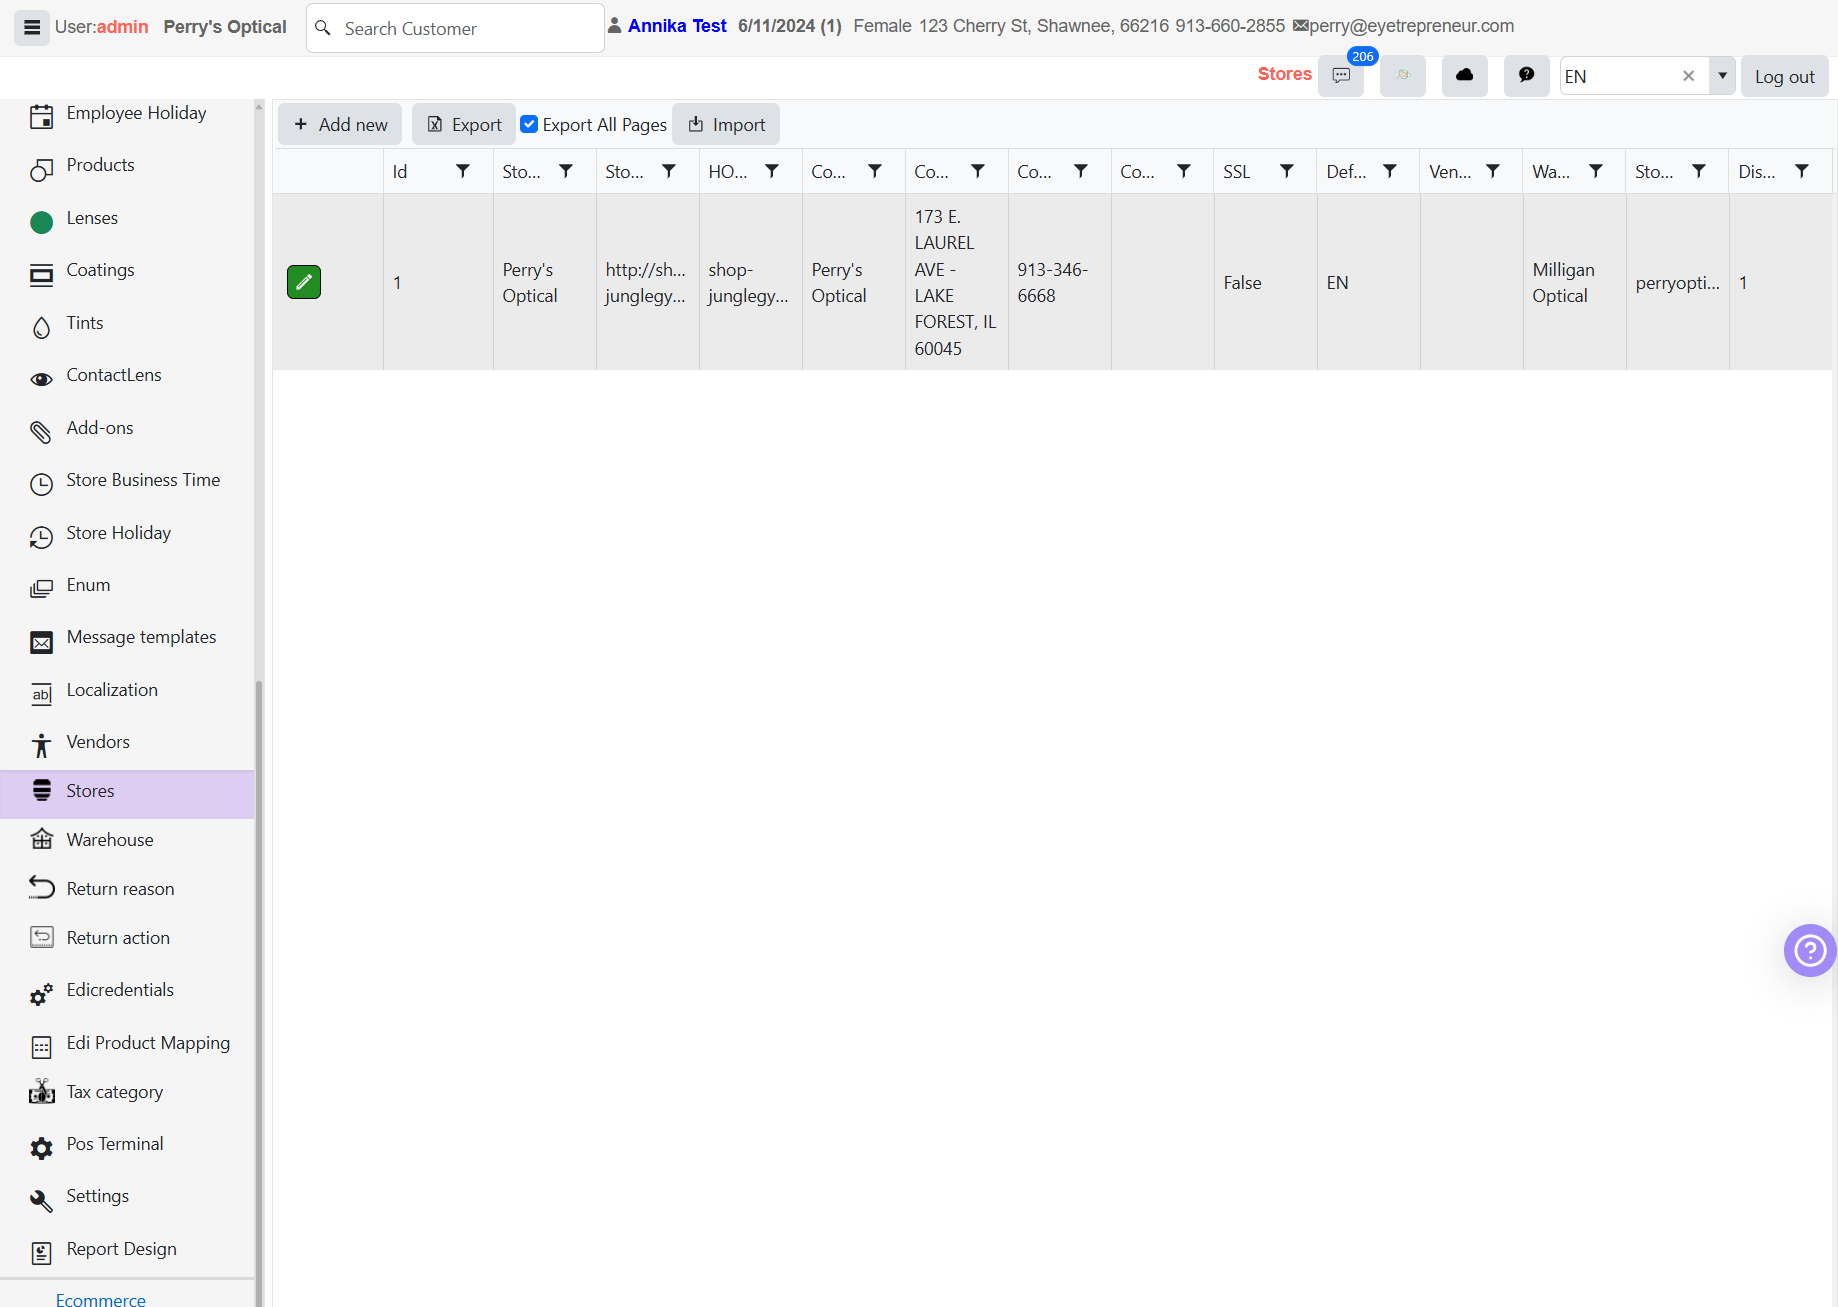Click the Report Design document icon
This screenshot has width=1838, height=1307.
pos(41,1253)
